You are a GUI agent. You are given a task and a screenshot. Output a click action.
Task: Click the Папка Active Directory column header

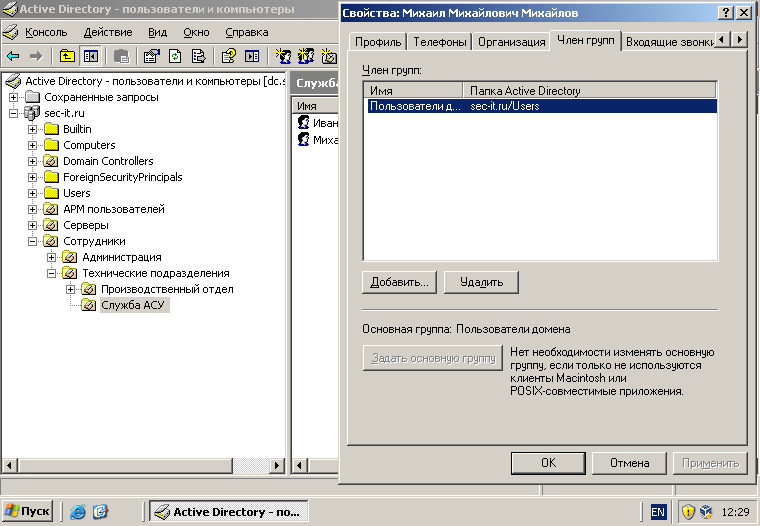point(589,91)
